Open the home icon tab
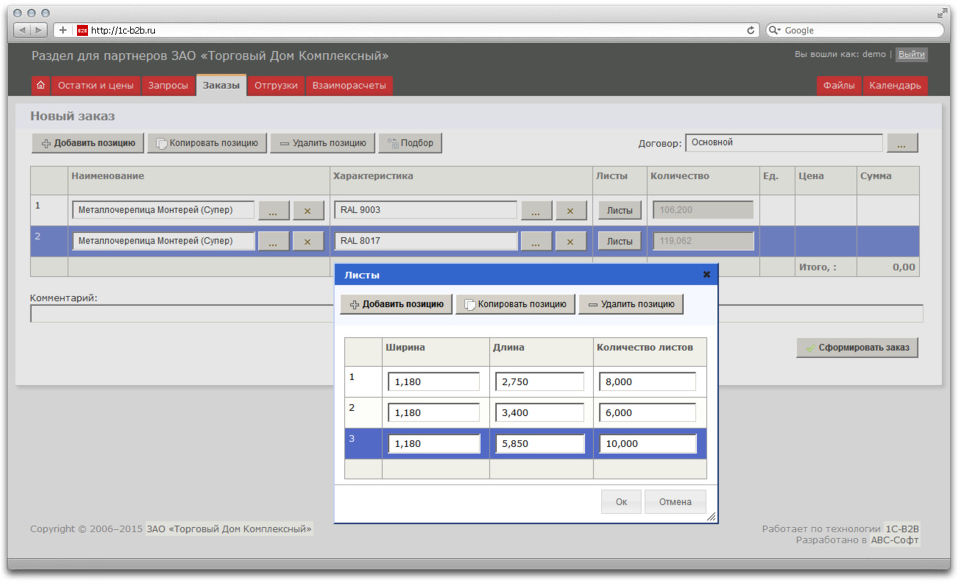 [40, 85]
